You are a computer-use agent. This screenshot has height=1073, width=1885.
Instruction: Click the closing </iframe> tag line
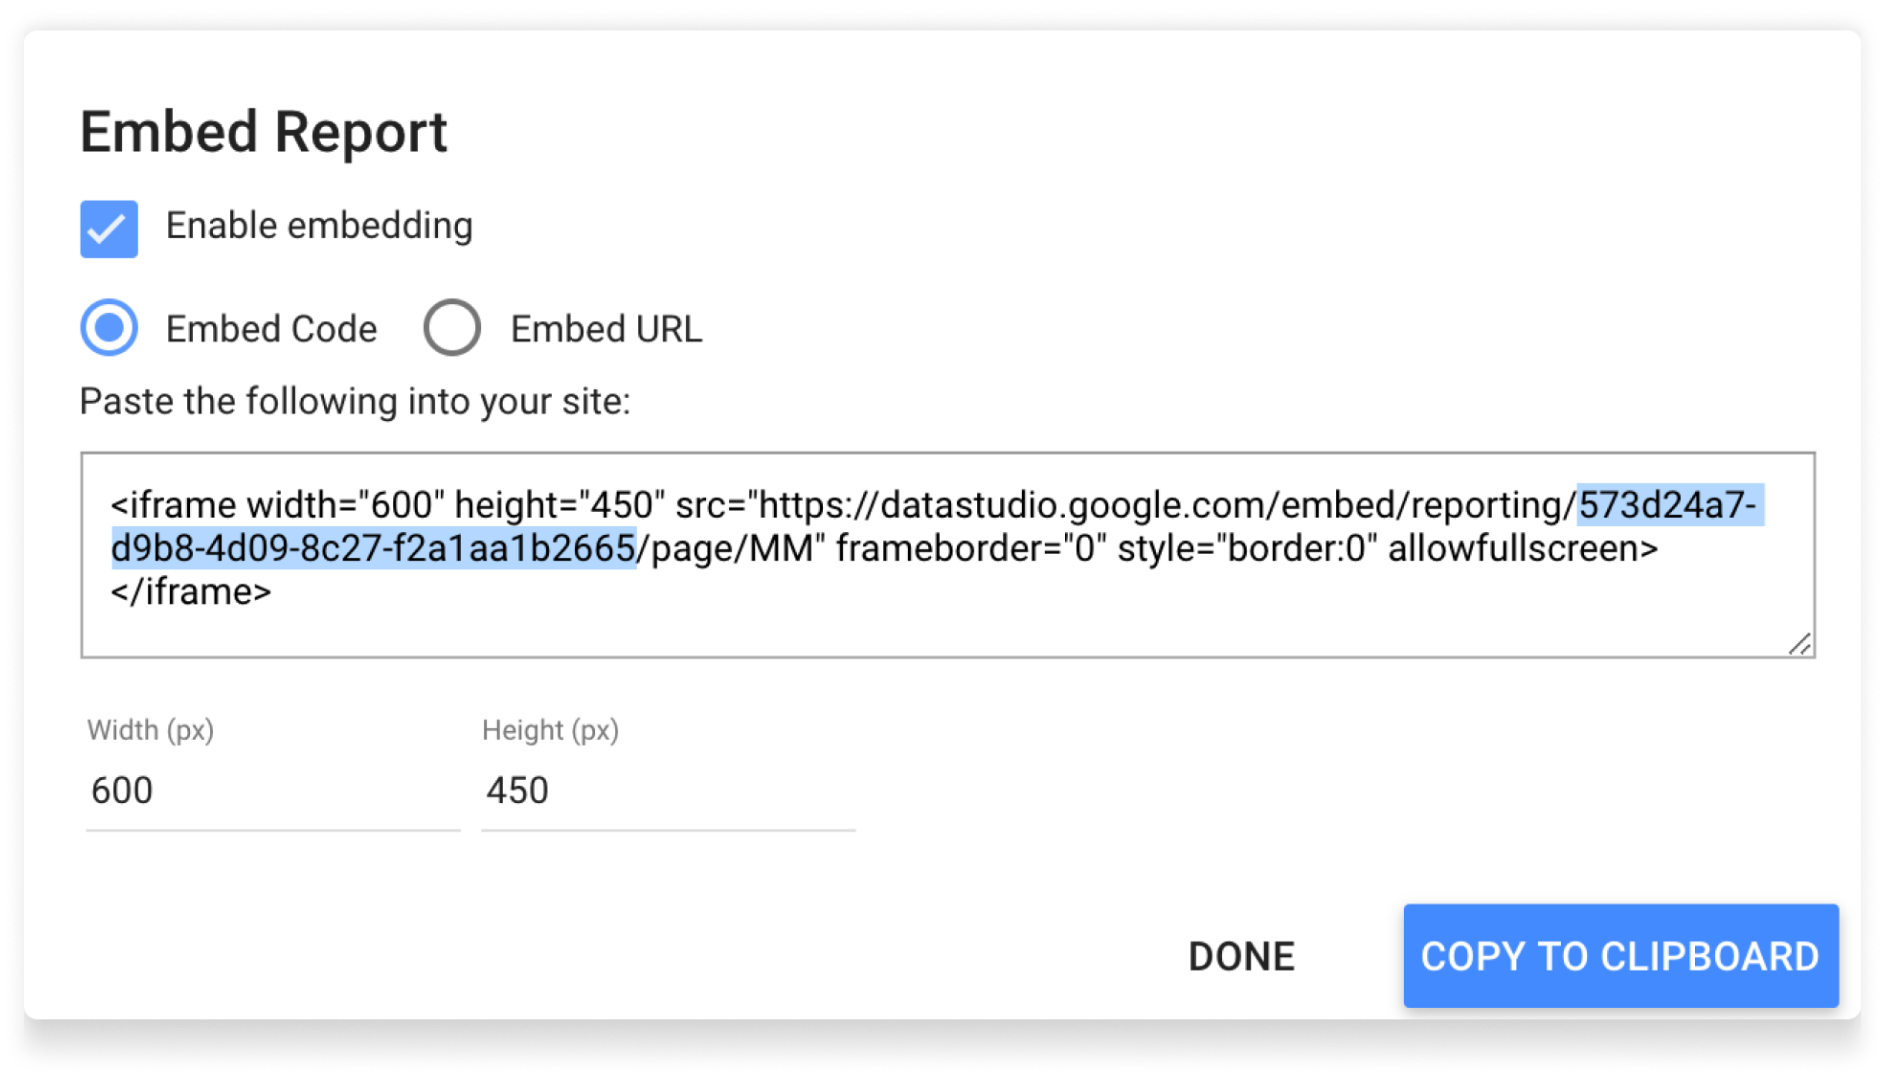[191, 592]
